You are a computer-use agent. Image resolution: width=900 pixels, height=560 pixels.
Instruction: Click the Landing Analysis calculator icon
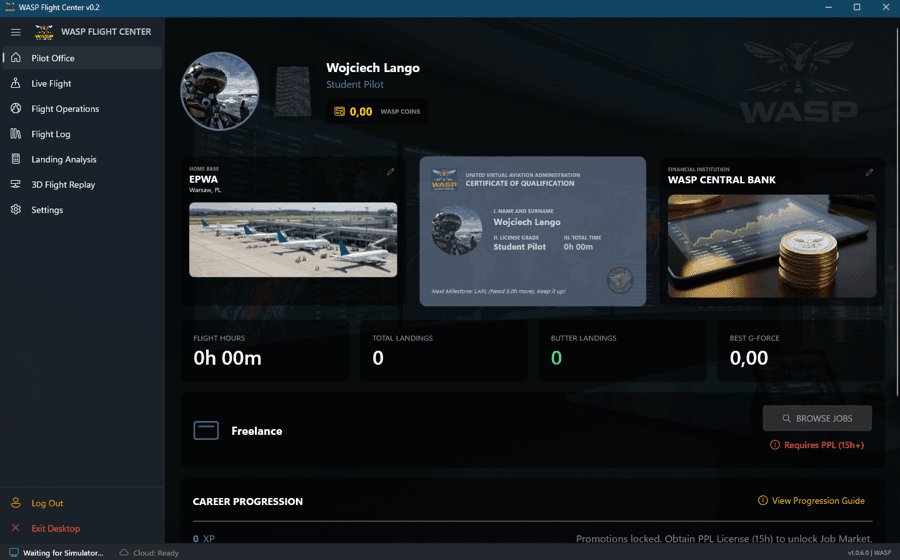[x=16, y=159]
